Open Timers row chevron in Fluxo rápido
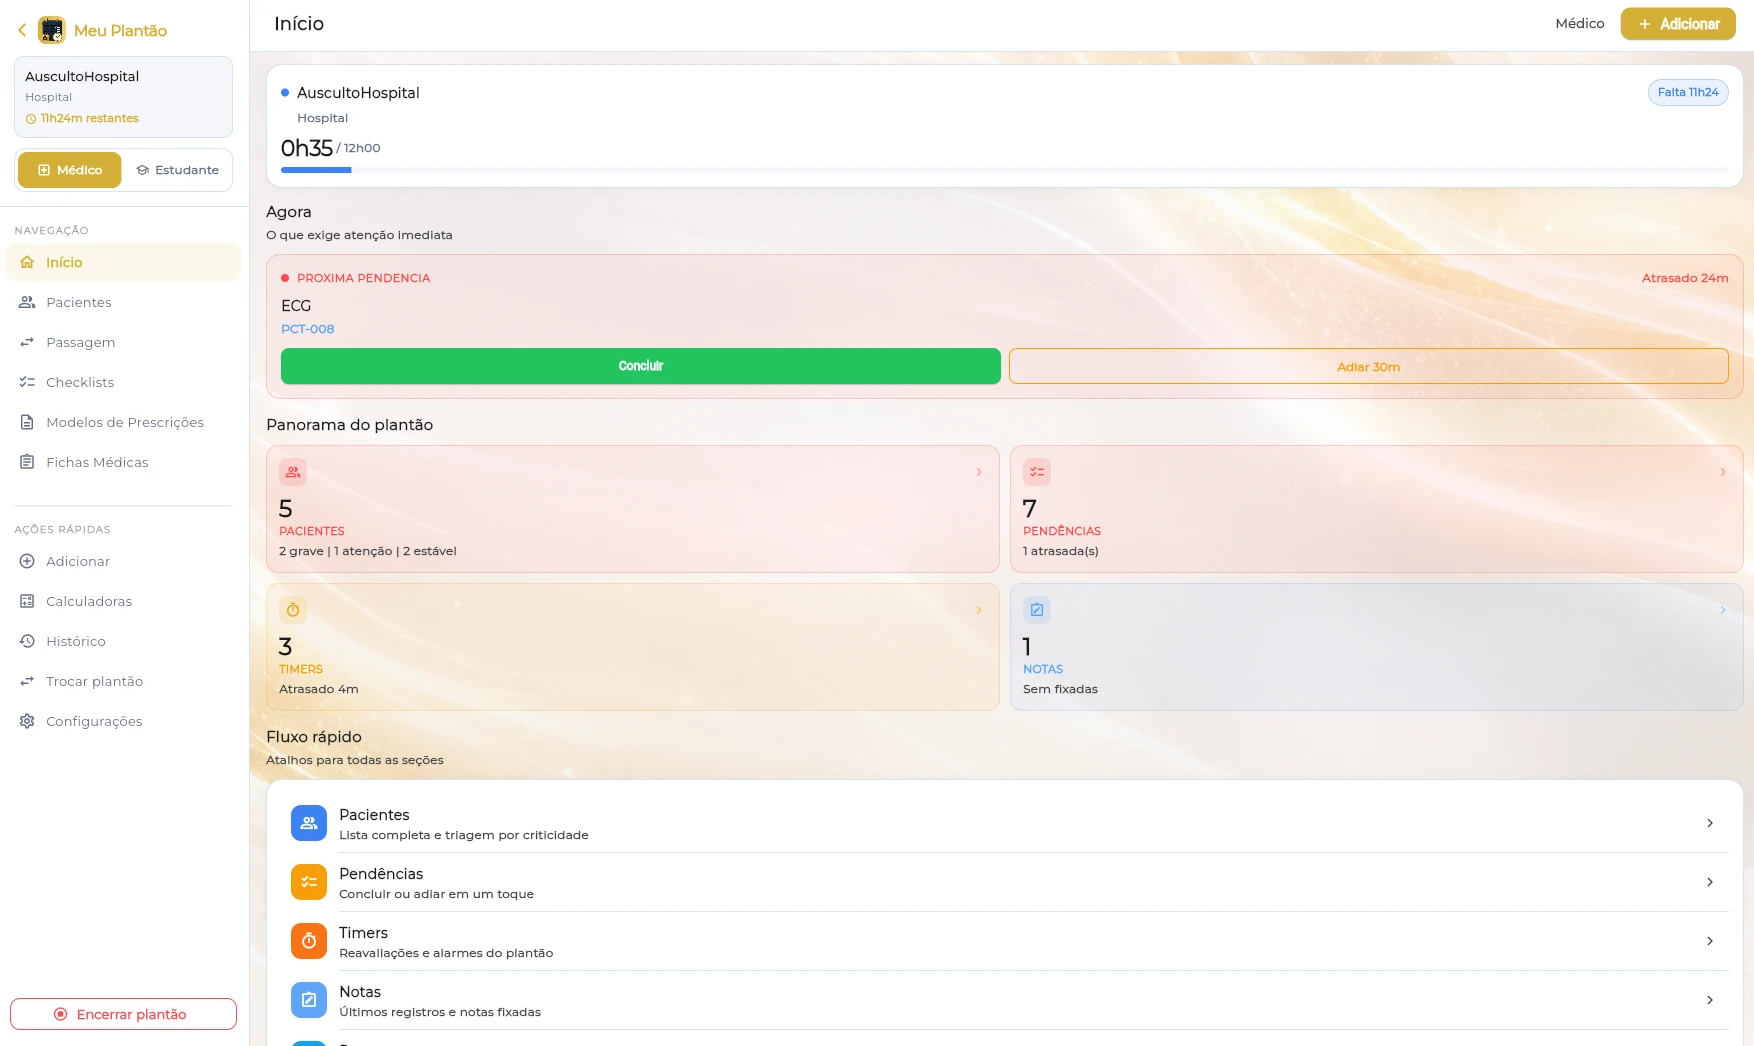 [x=1710, y=941]
